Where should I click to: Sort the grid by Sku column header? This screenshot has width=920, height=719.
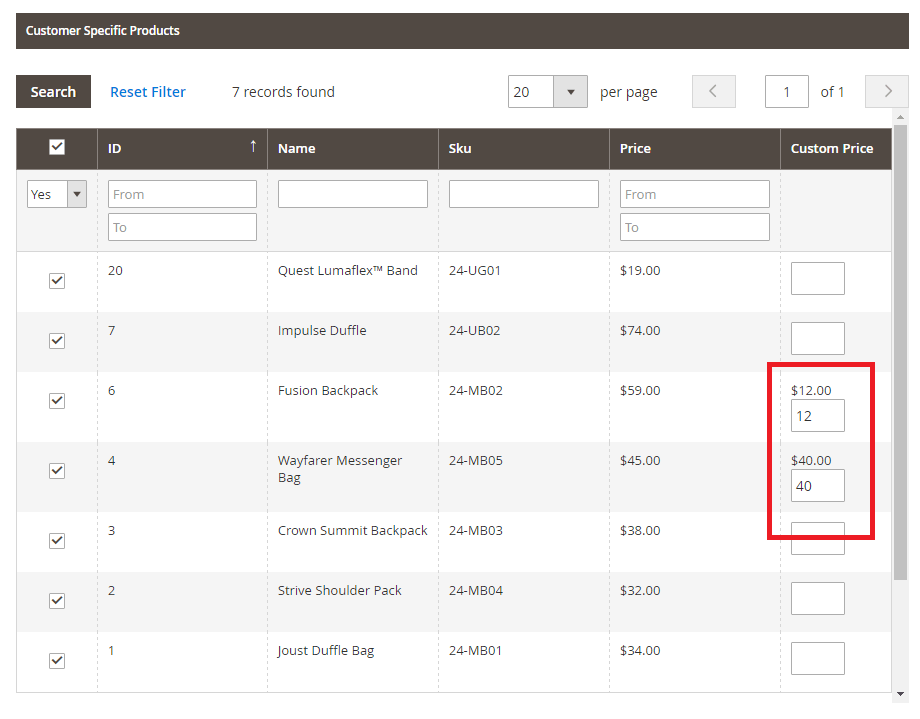point(460,148)
